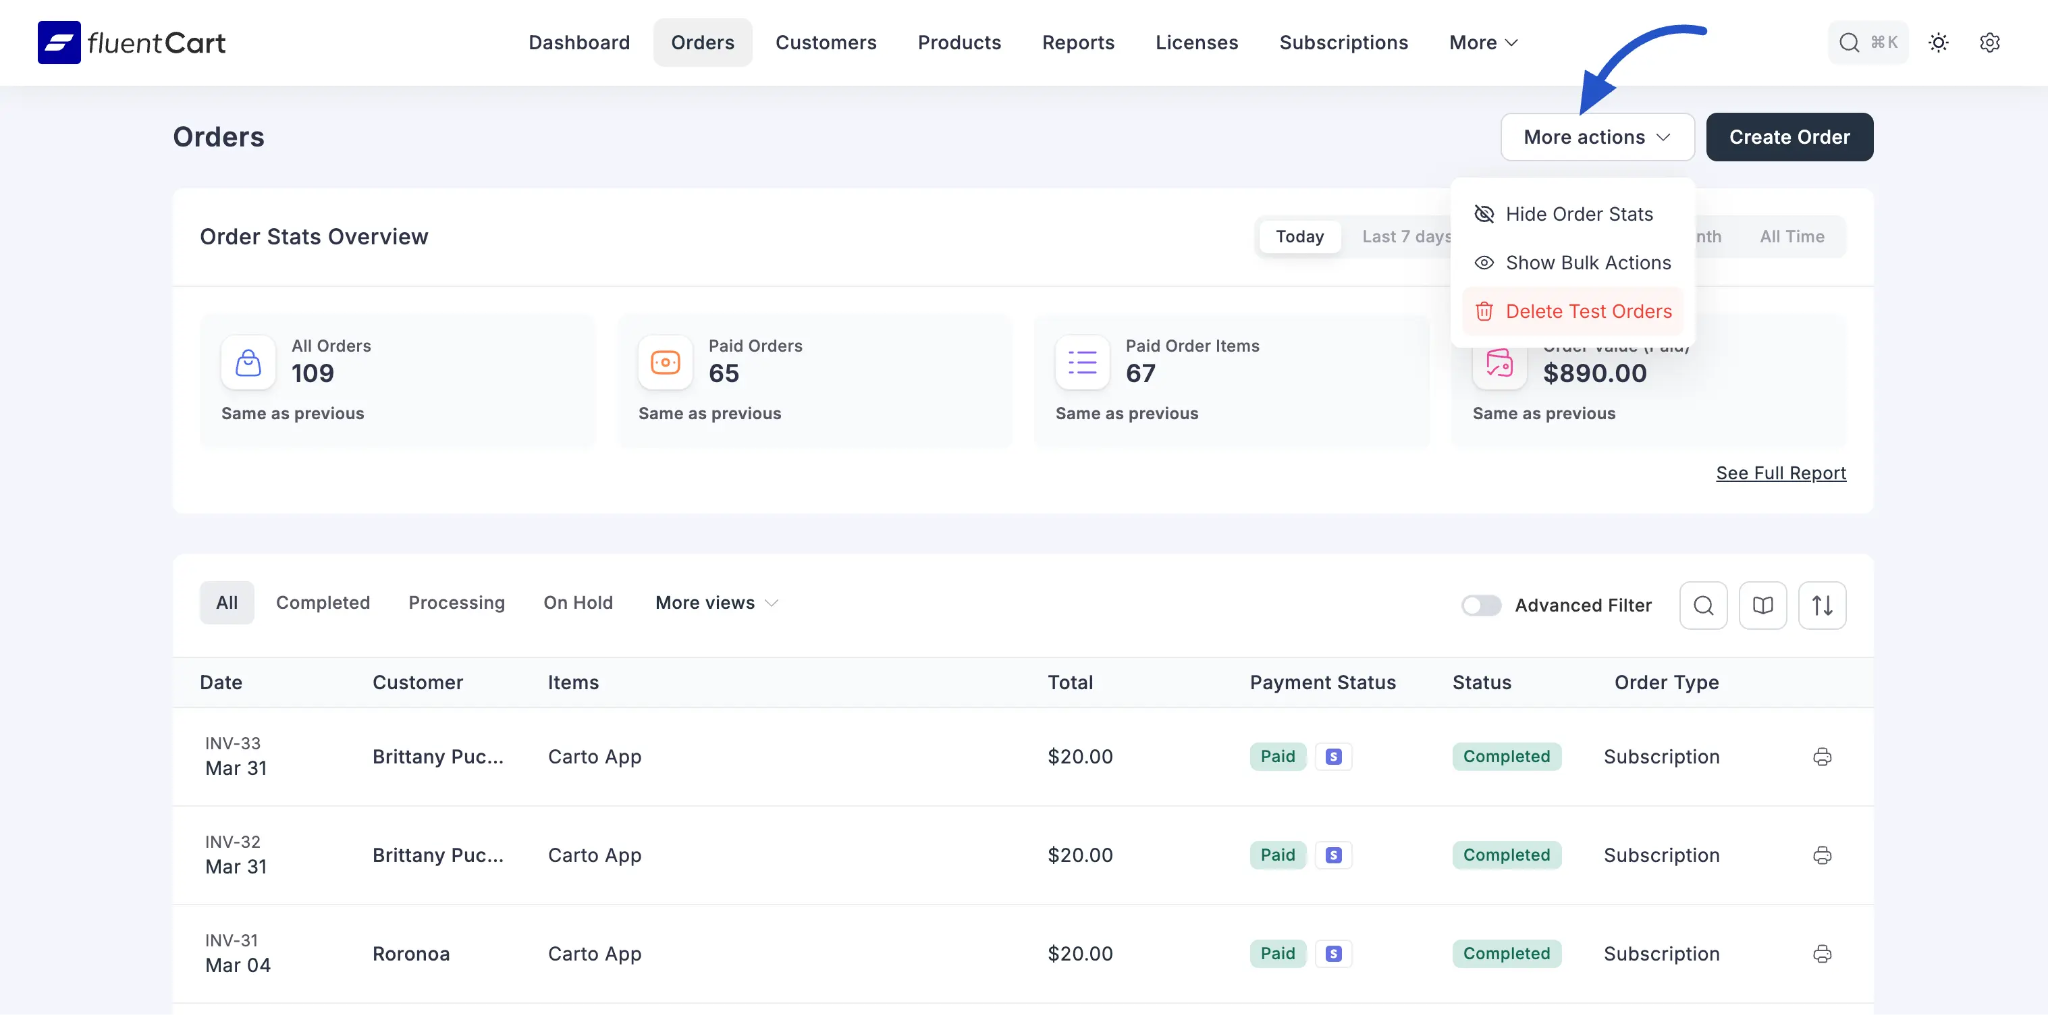Click the All Orders bag icon
The width and height of the screenshot is (2048, 1015).
(x=248, y=362)
